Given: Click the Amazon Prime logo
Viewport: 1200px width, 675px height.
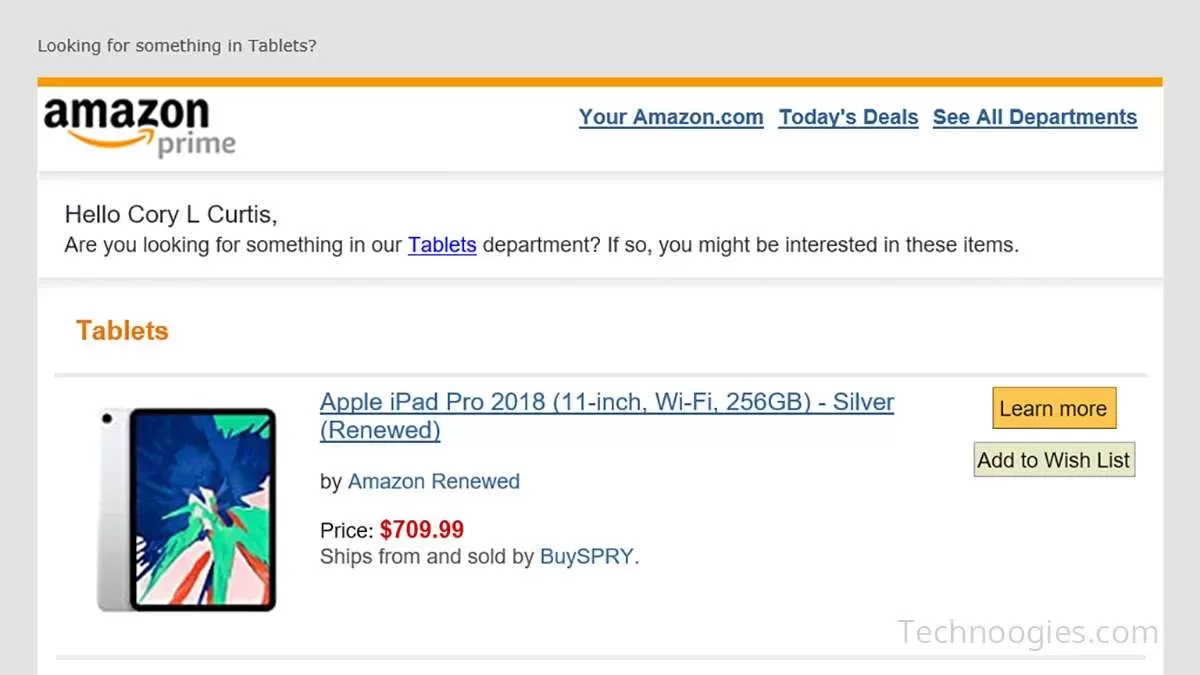Looking at the screenshot, I should 138,122.
